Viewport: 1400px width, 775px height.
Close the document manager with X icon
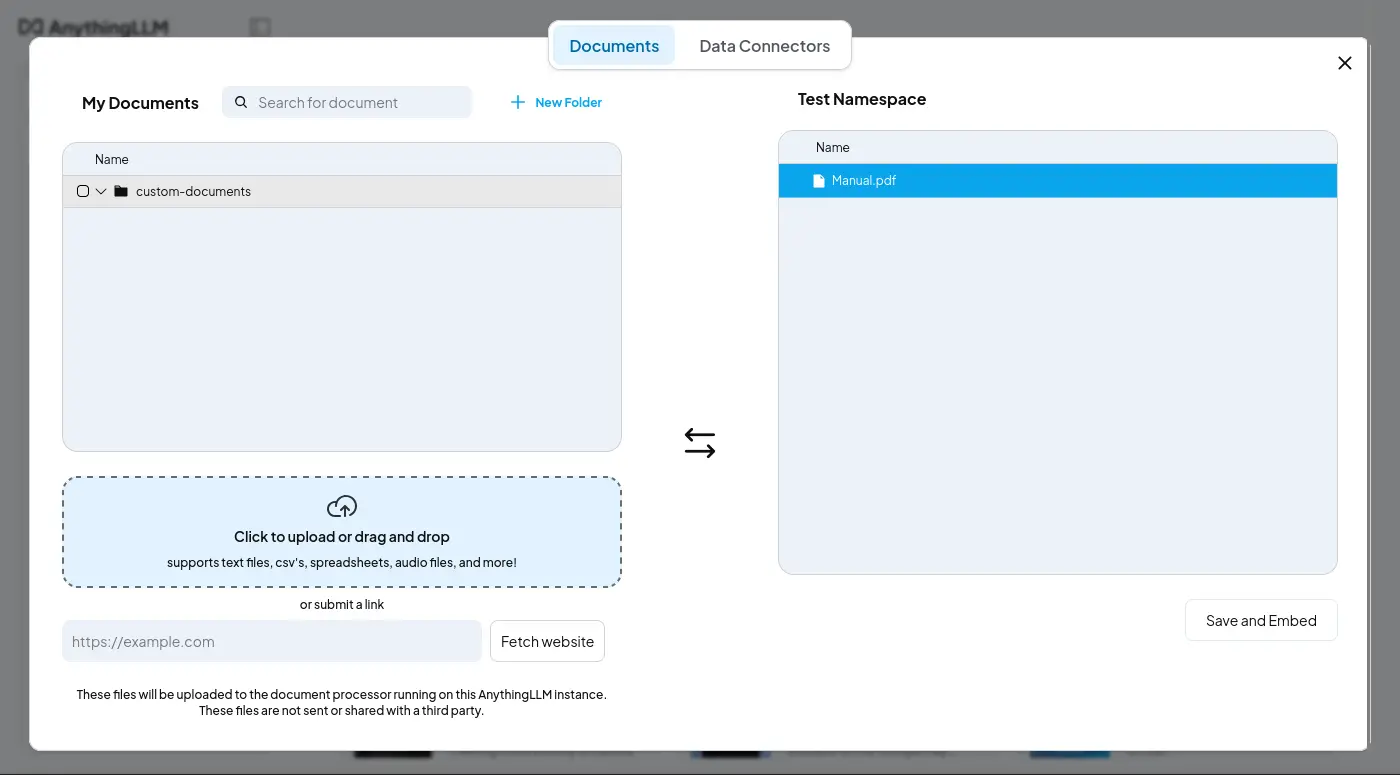coord(1344,63)
